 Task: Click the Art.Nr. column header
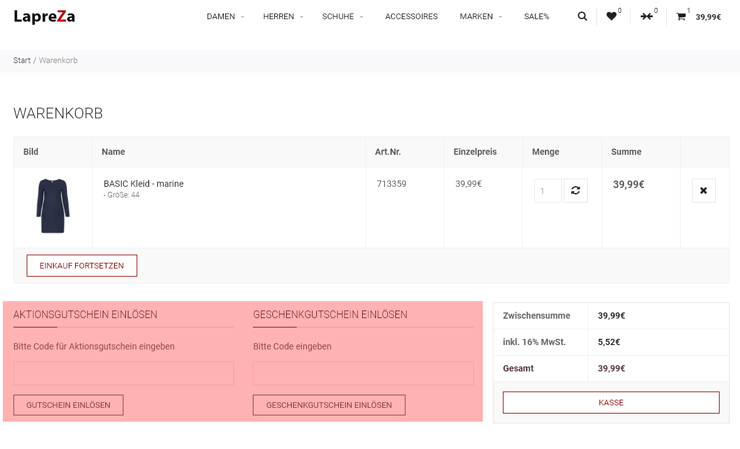pos(387,152)
